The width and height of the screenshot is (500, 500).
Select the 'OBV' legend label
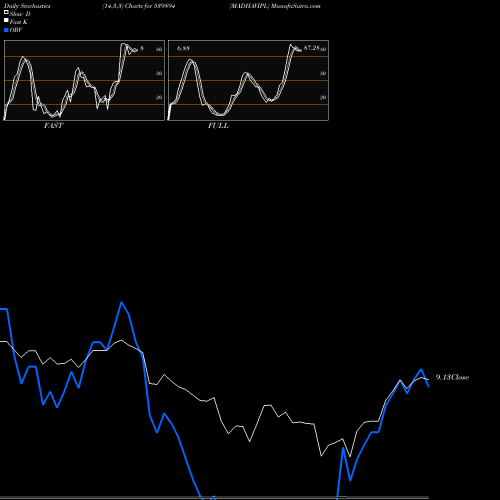16,30
